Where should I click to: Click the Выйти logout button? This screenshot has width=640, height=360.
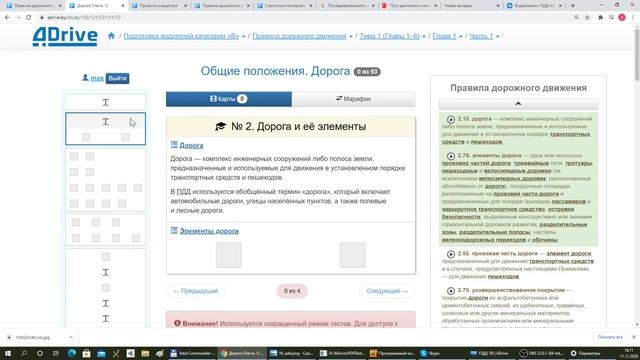point(118,78)
